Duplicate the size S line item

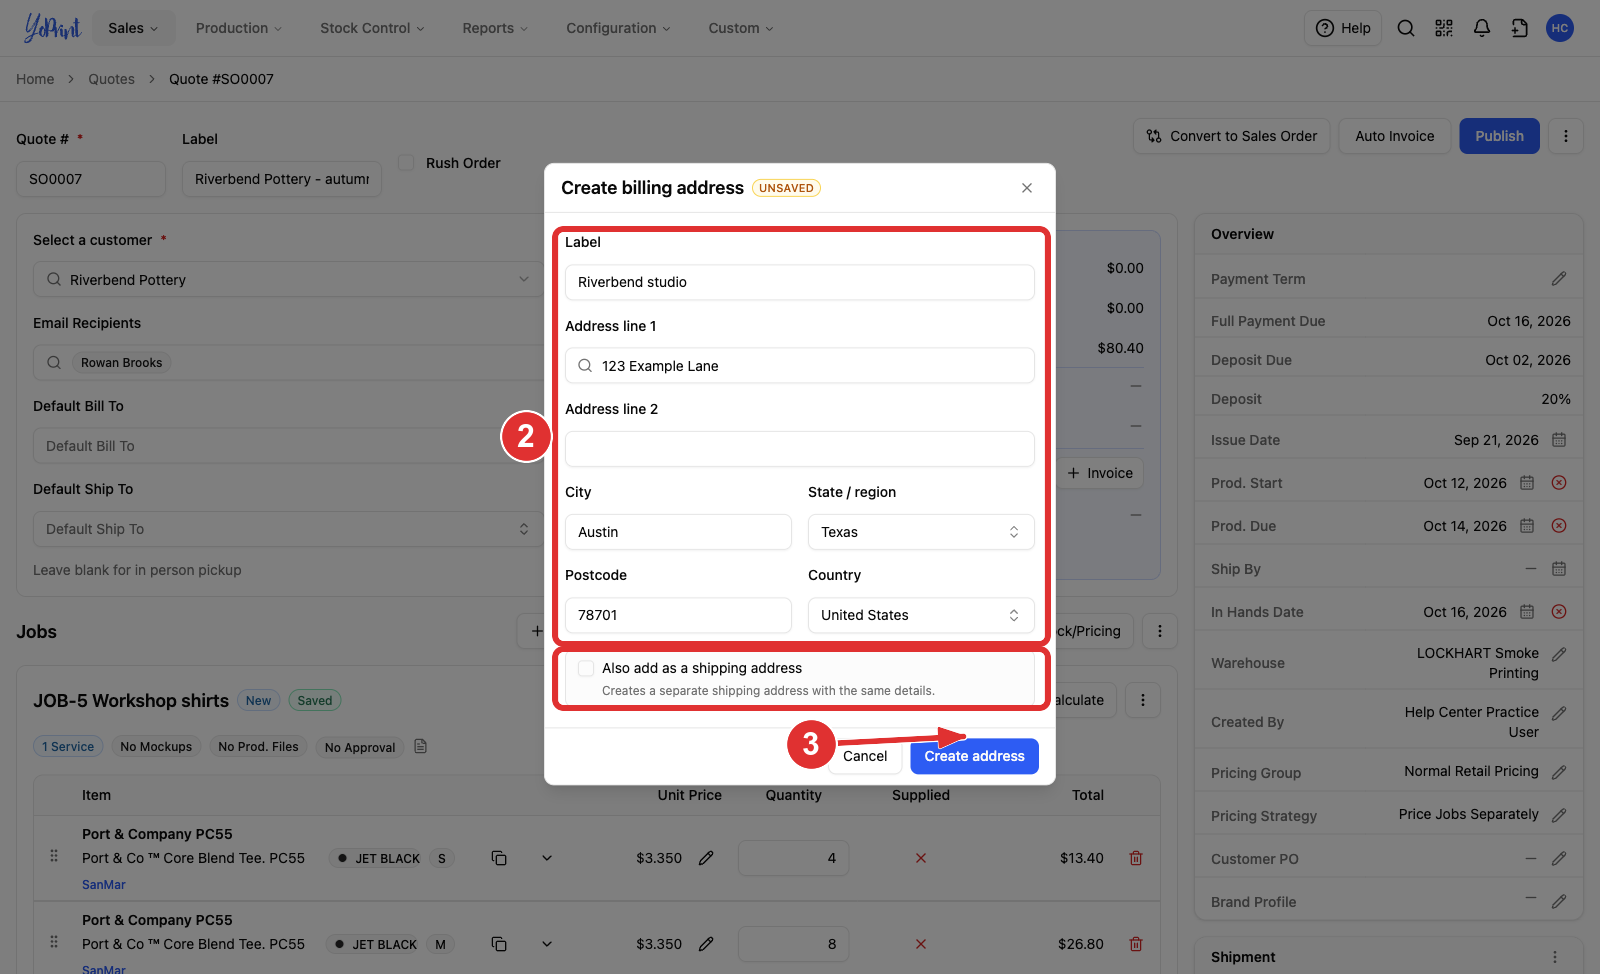tap(499, 858)
